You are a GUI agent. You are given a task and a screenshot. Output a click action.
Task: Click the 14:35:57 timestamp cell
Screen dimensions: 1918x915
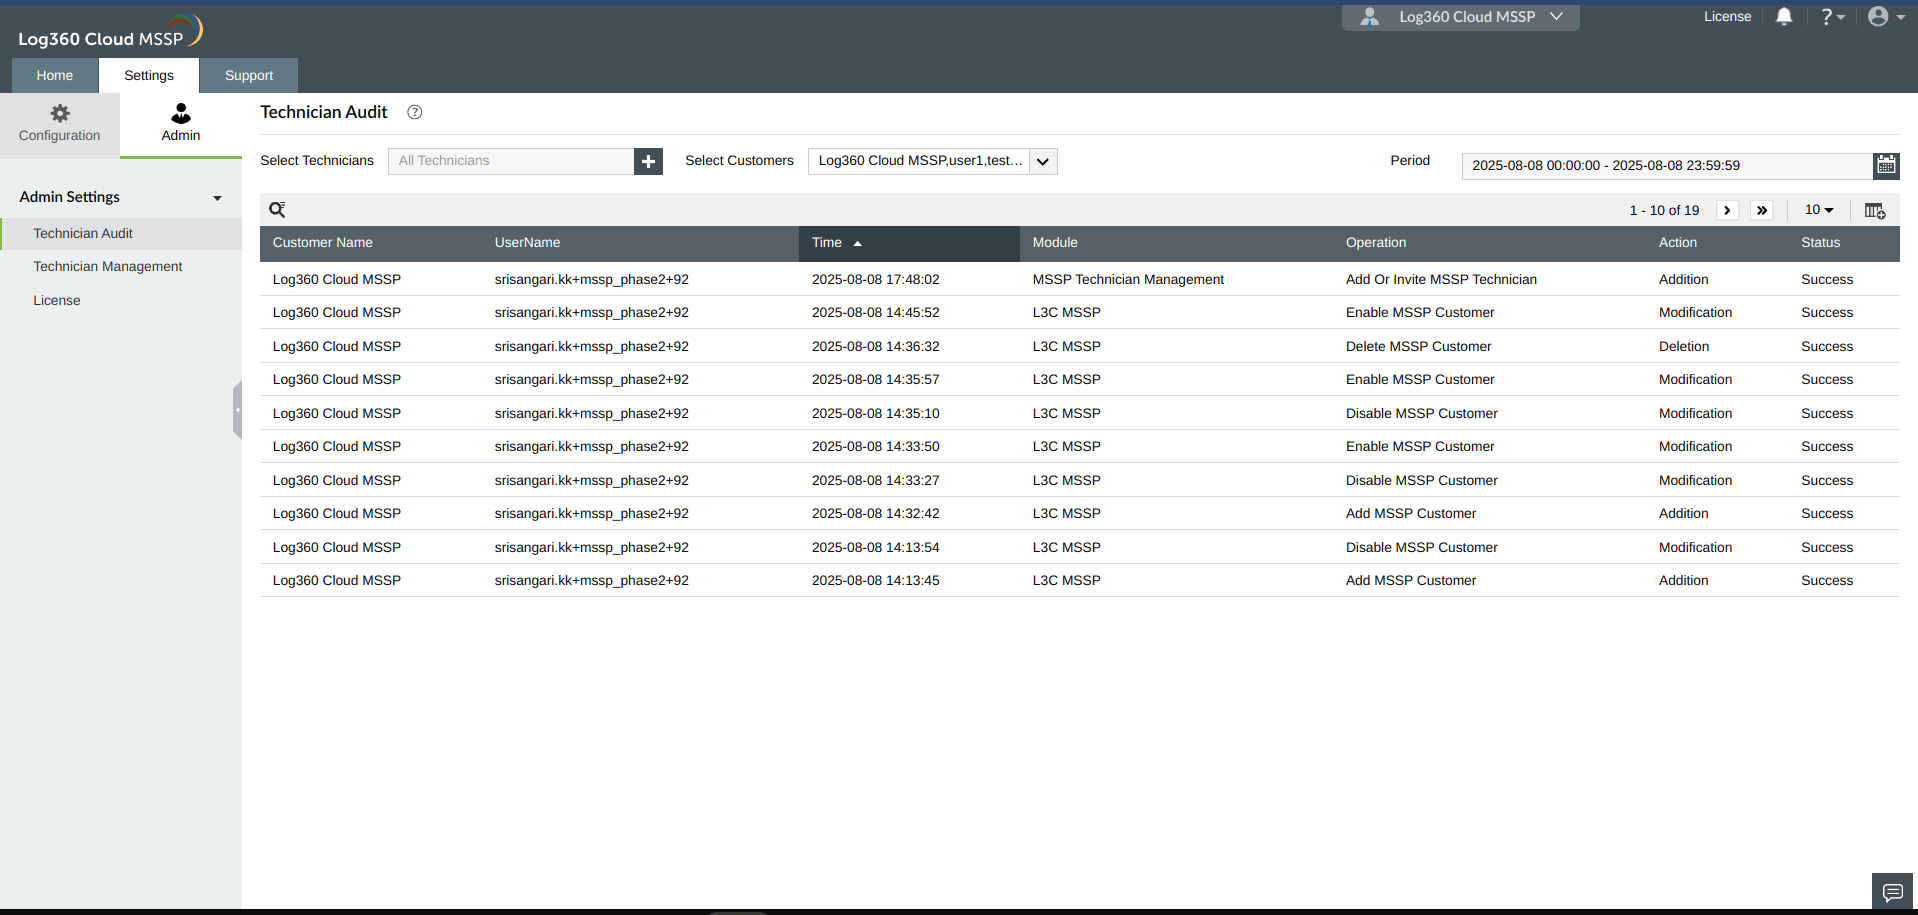pos(876,380)
